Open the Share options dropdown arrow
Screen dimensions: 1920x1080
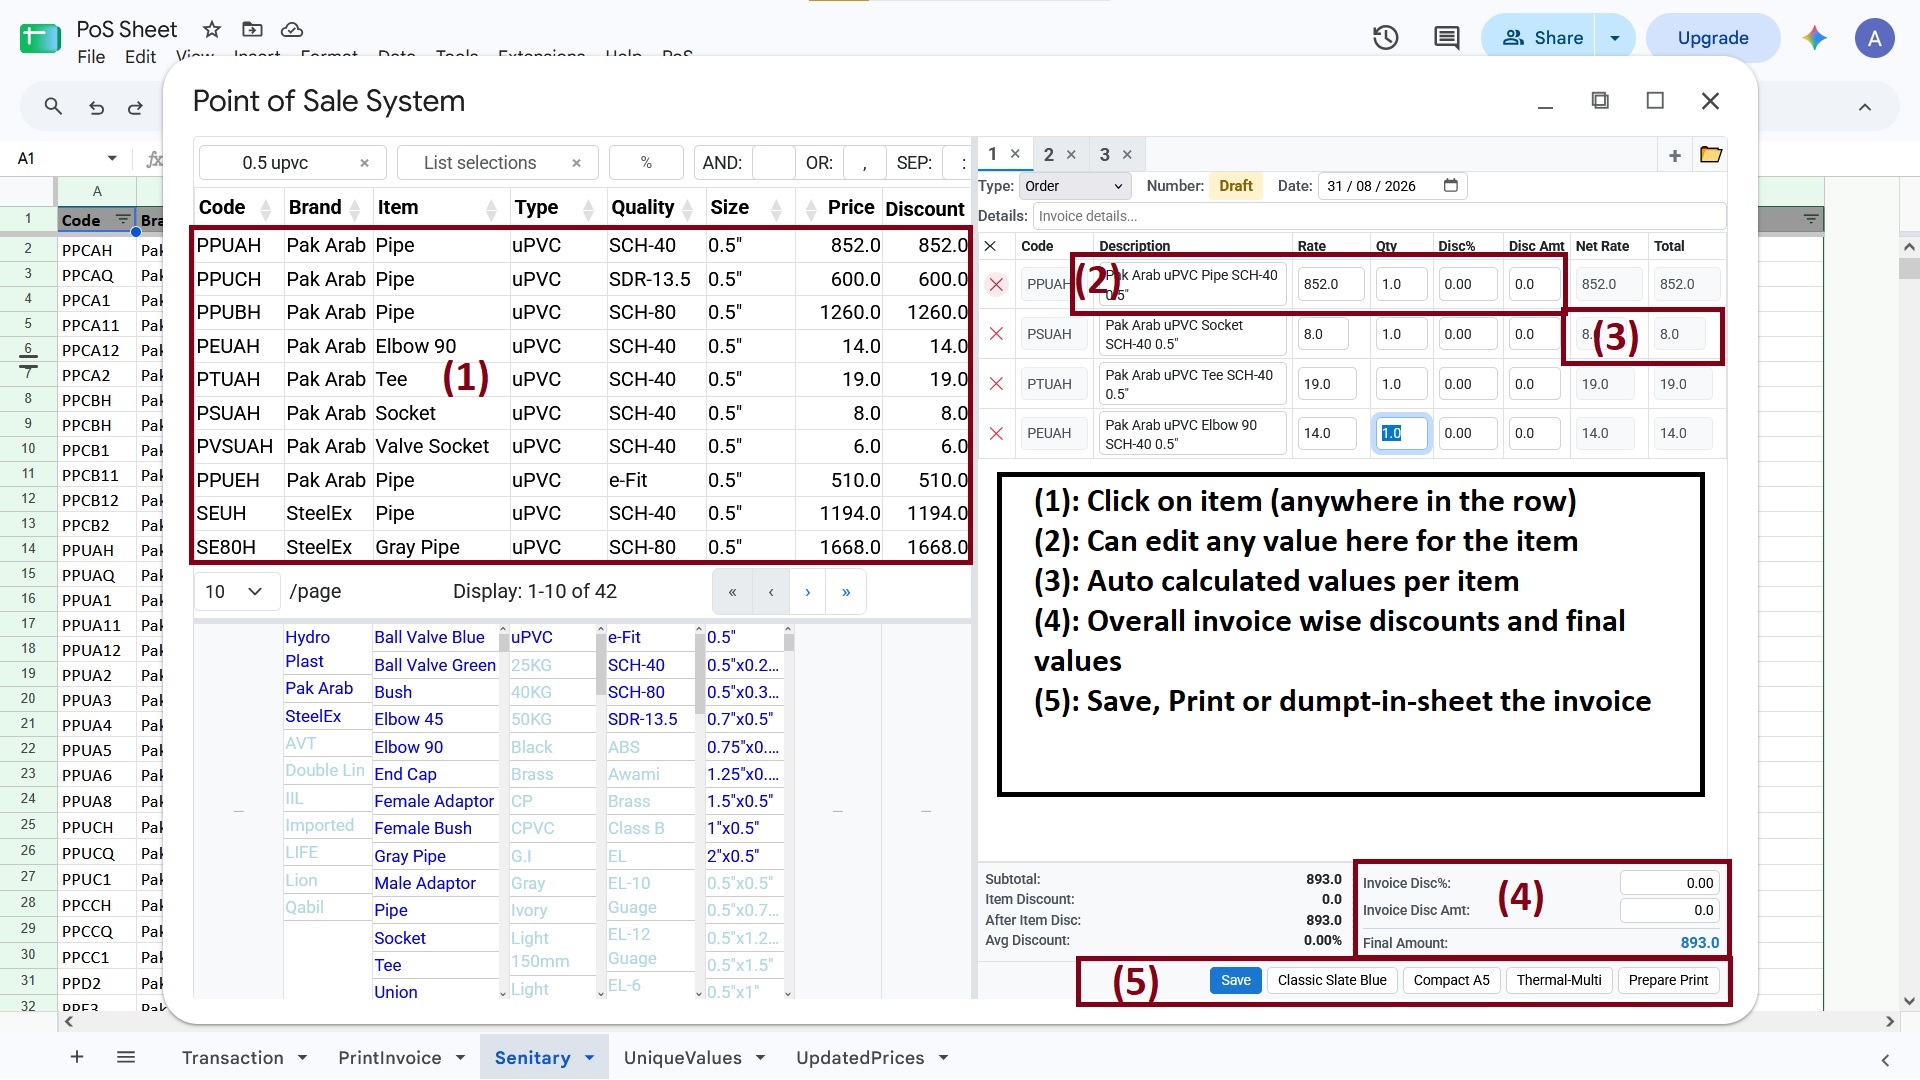(x=1614, y=38)
